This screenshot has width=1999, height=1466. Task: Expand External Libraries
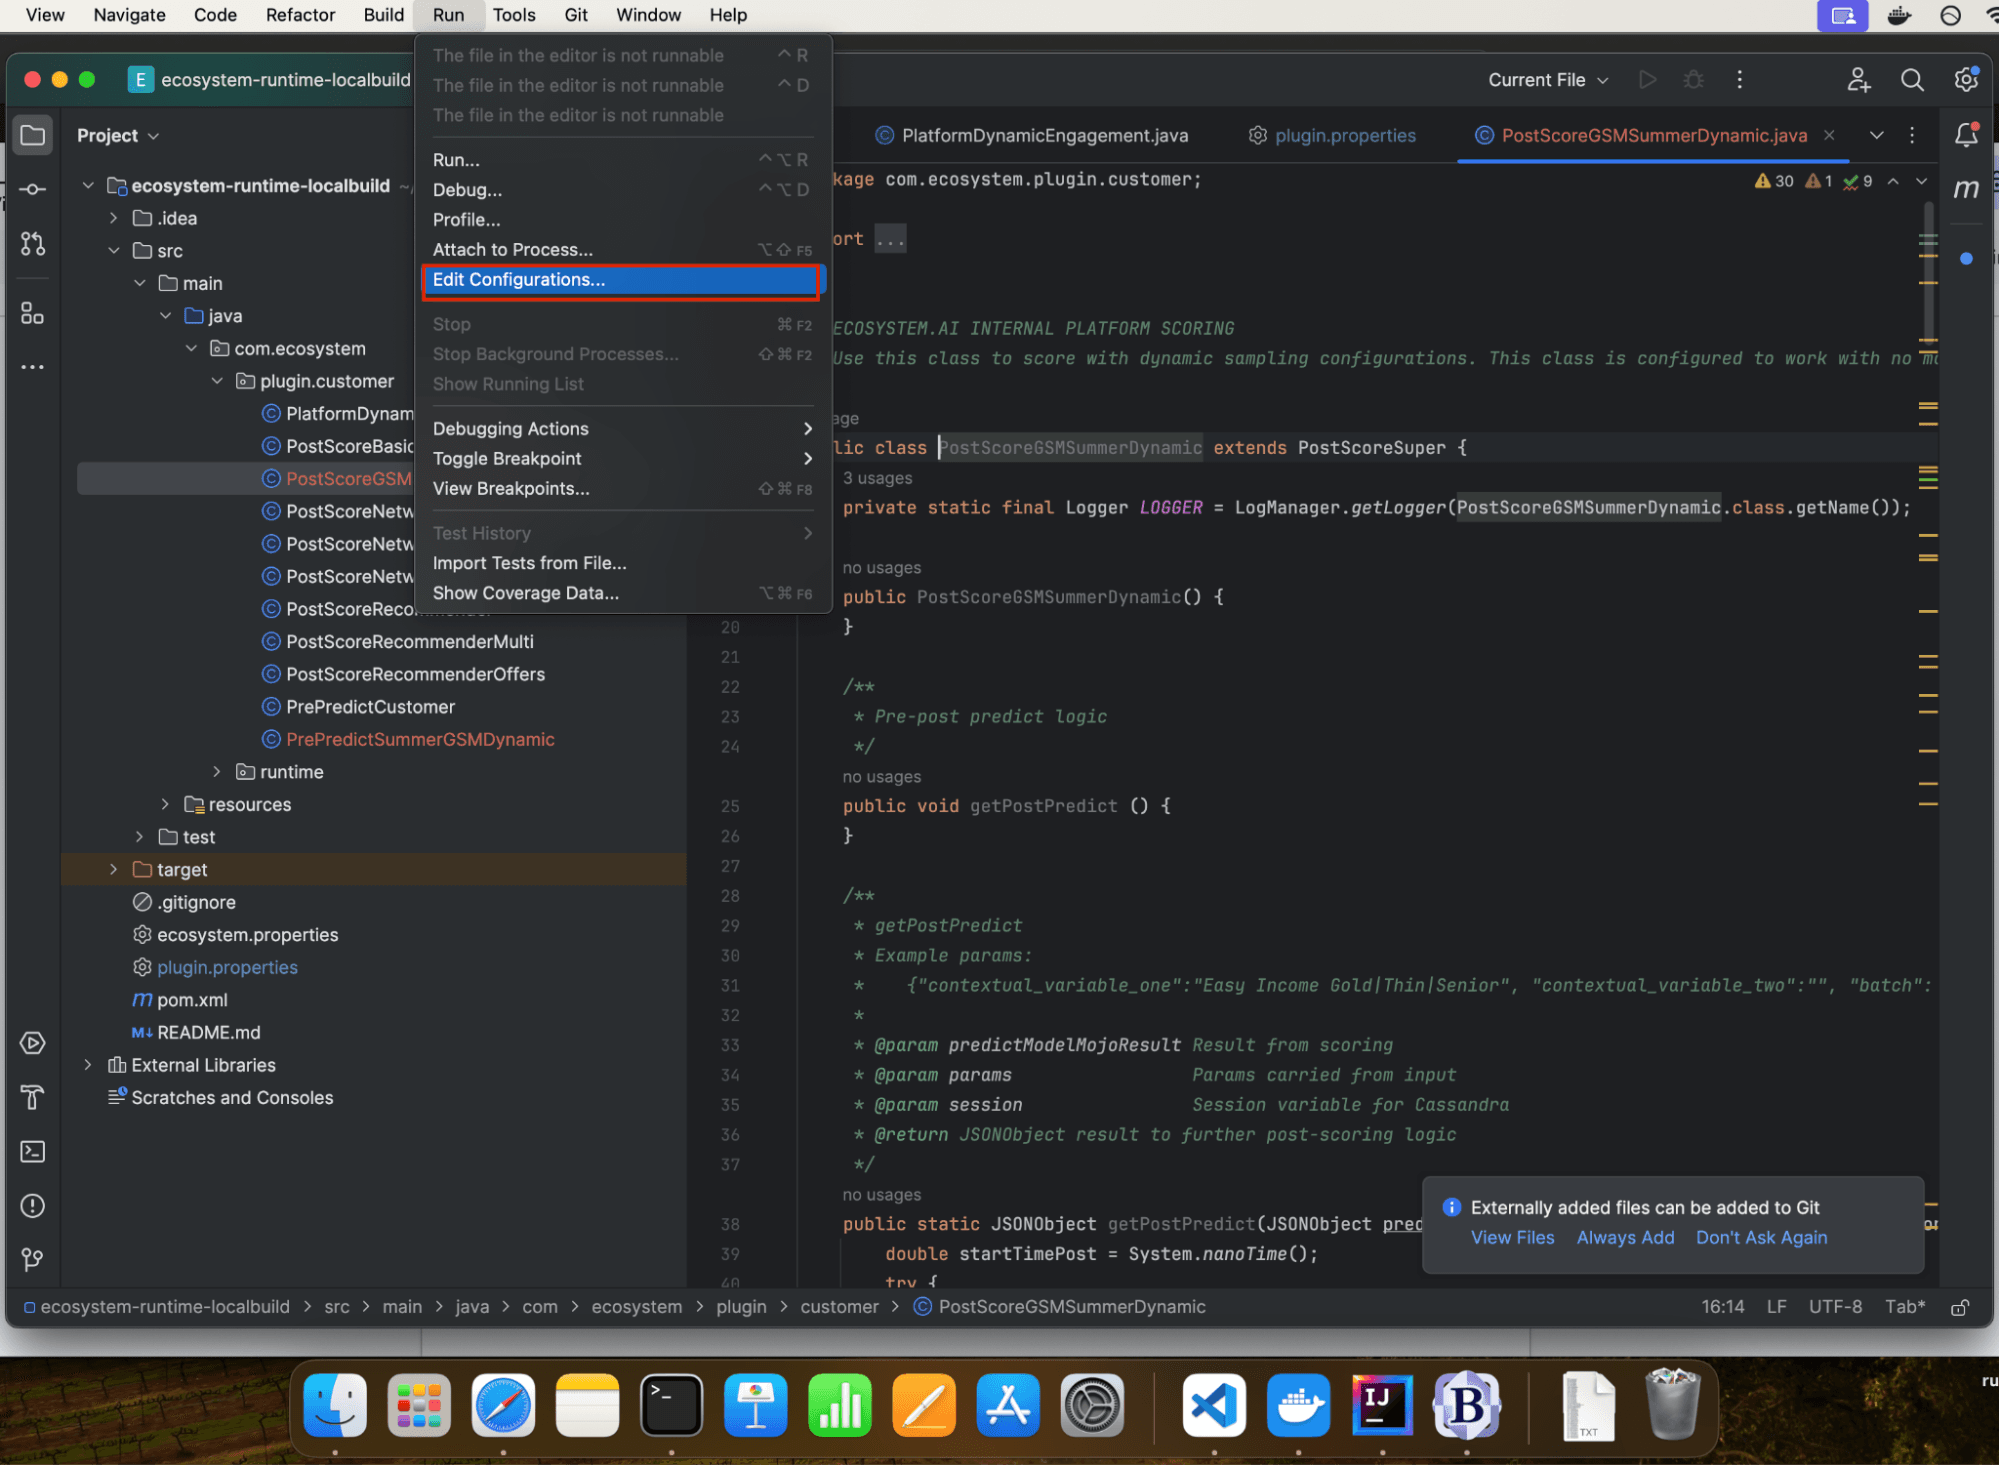coord(88,1064)
